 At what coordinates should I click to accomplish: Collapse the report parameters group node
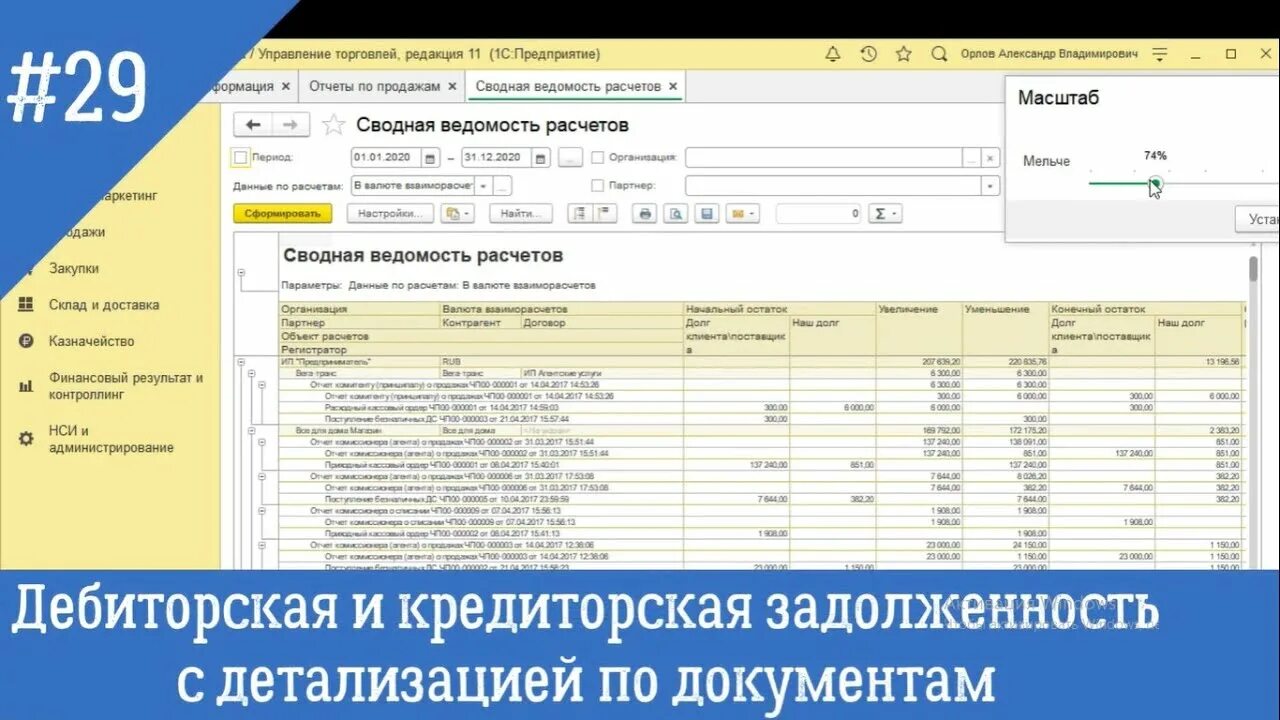click(240, 272)
